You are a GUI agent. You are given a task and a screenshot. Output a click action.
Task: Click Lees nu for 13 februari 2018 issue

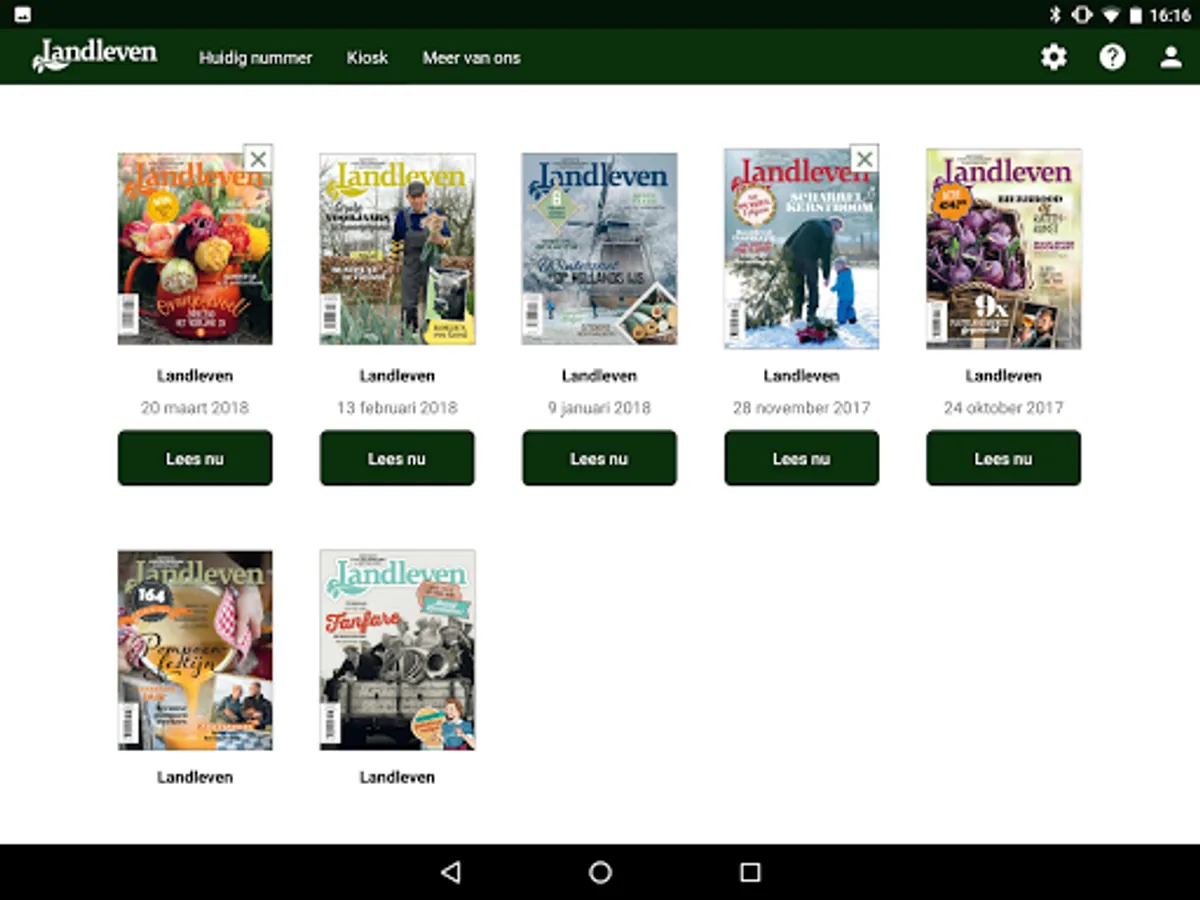tap(397, 458)
